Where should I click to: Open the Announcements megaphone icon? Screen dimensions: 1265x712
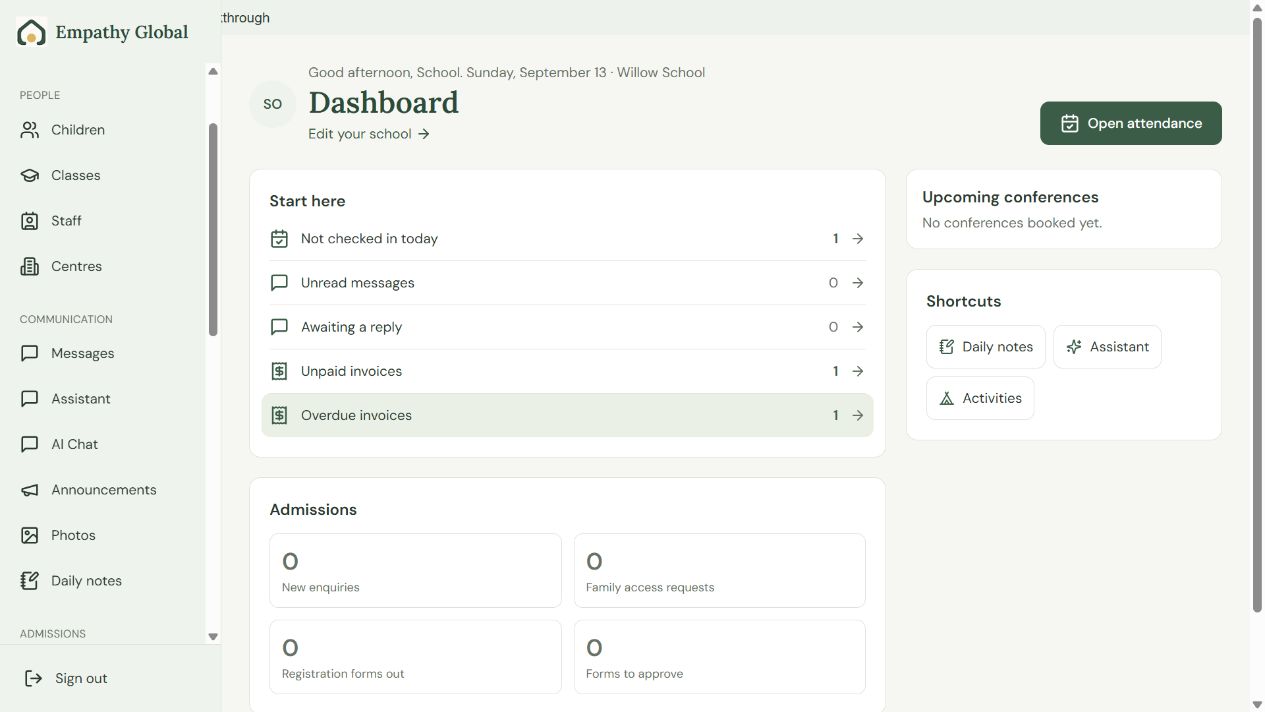tap(30, 490)
